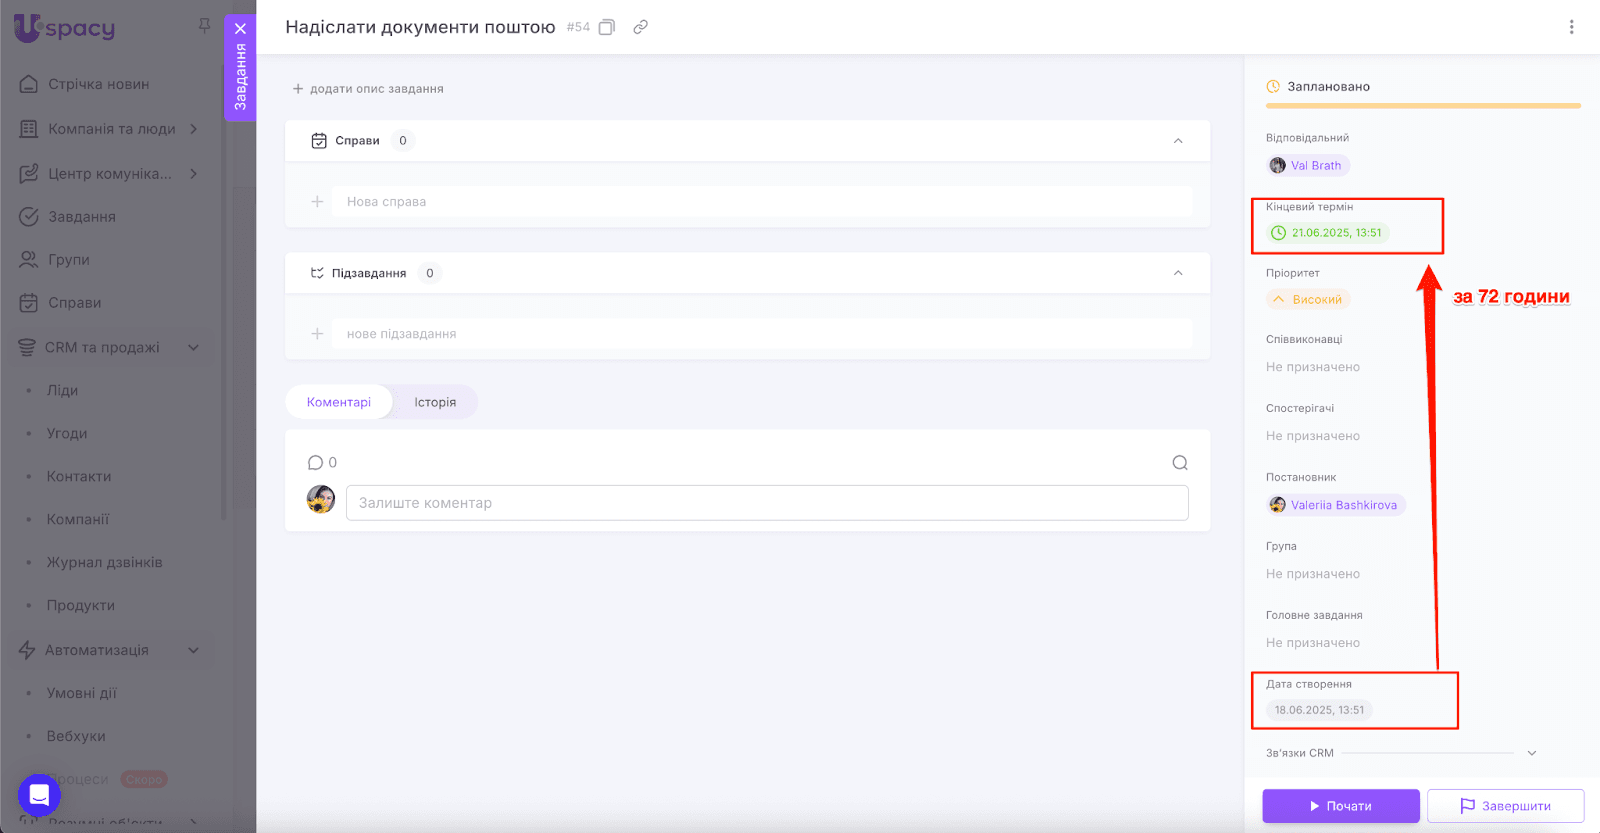The height and width of the screenshot is (833, 1600).
Task: Select the Valeriia Bashkirova chip
Action: (1336, 505)
